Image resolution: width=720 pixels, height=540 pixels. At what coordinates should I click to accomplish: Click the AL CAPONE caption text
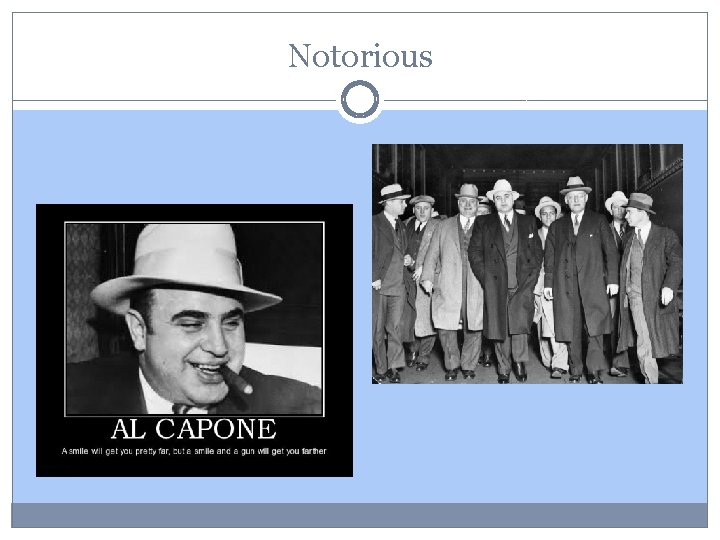194,429
